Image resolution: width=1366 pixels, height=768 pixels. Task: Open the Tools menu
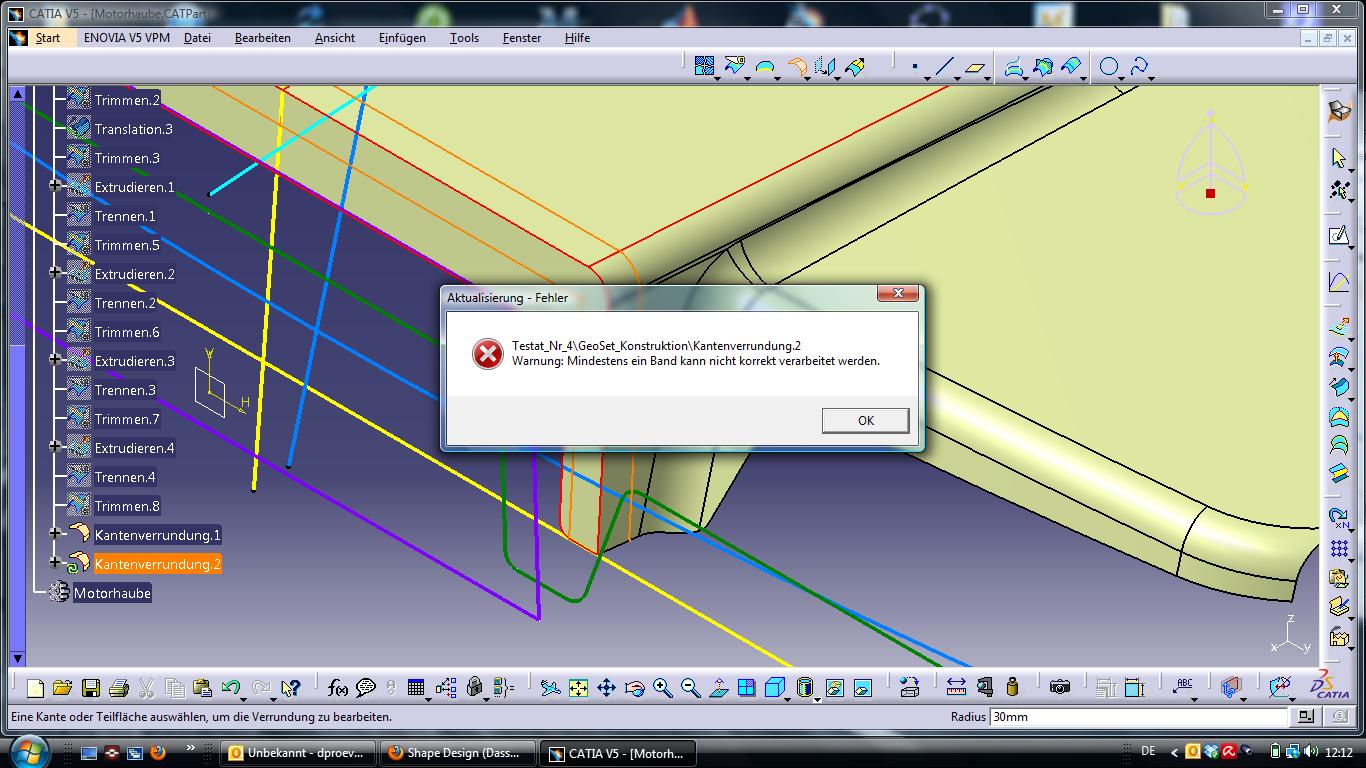[464, 38]
